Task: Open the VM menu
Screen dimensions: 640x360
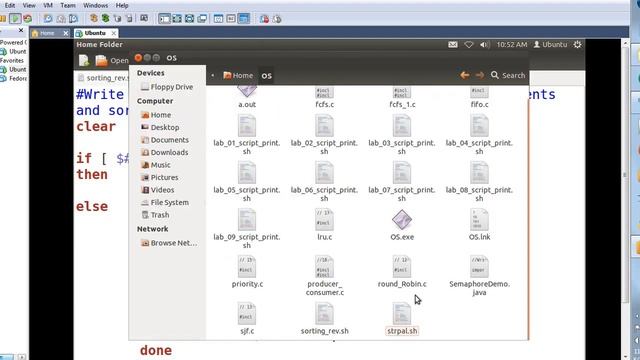Action: pyautogui.click(x=48, y=5)
